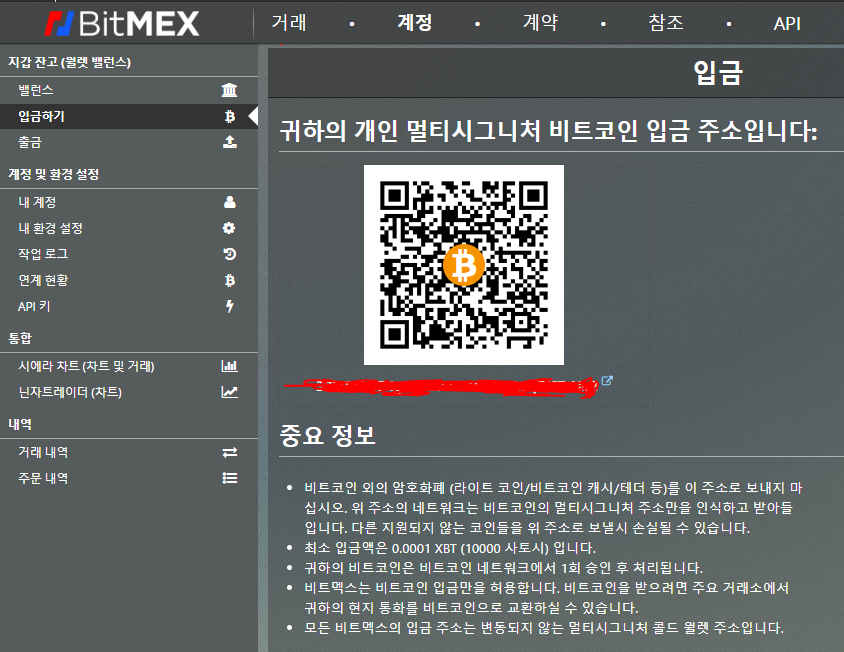Click the history icon beside 작업 로그
Viewport: 844px width, 652px height.
pos(230,254)
